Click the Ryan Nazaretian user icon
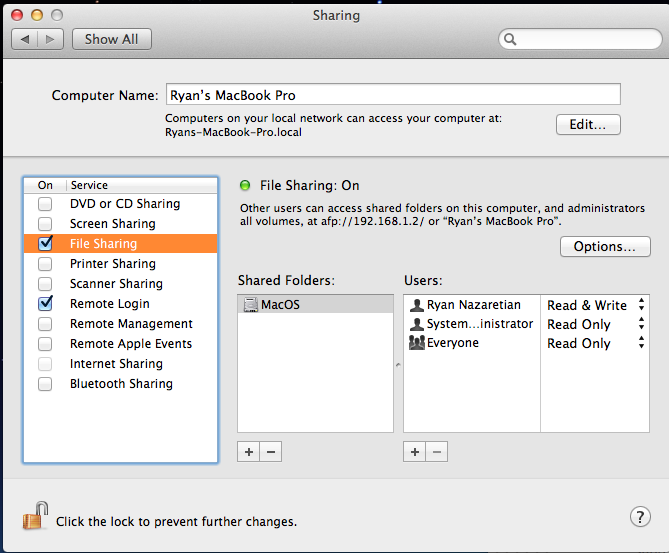Image resolution: width=669 pixels, height=553 pixels. 416,305
